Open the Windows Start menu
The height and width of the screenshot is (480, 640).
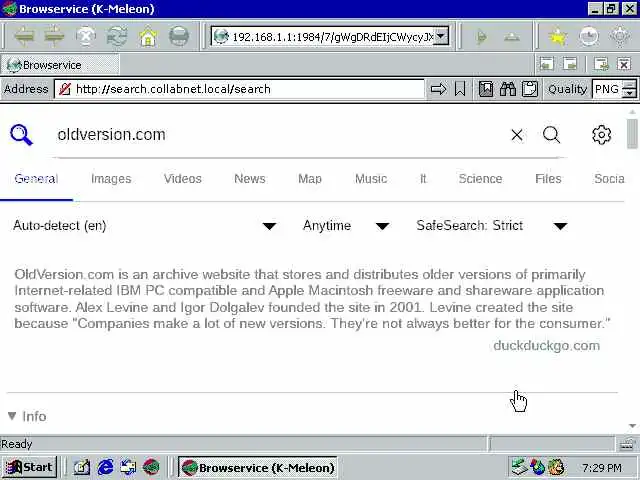(29, 467)
